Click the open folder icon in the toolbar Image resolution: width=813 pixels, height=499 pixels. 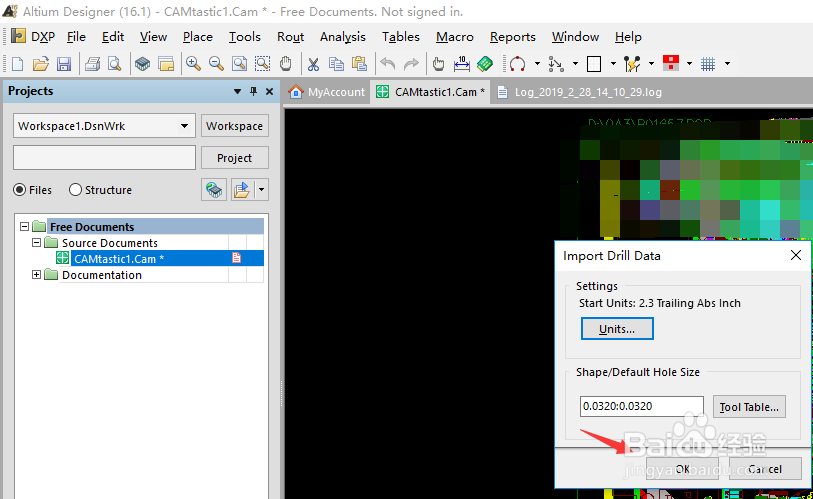(40, 64)
